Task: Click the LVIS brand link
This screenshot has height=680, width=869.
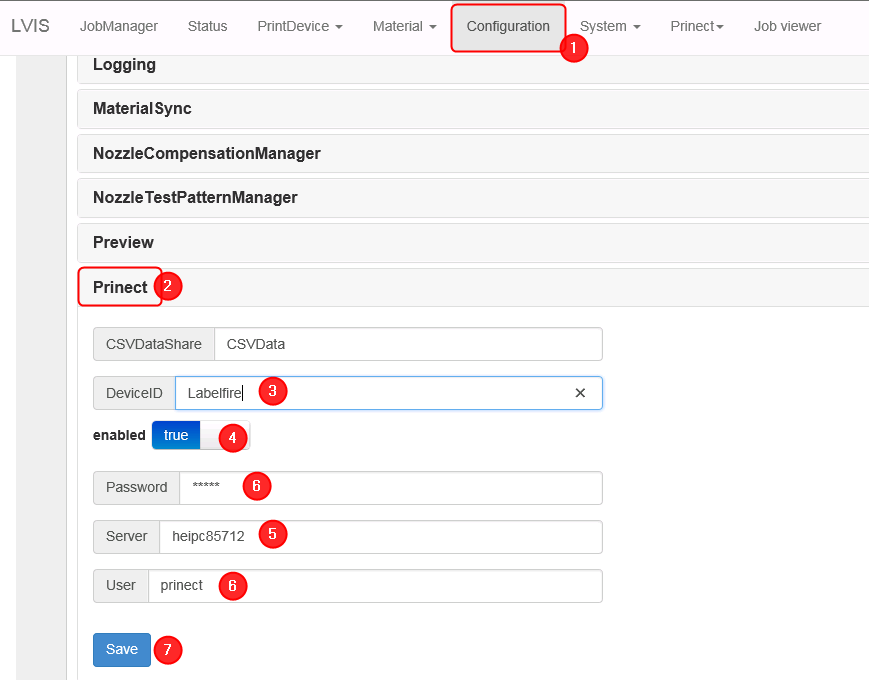Action: (x=30, y=27)
